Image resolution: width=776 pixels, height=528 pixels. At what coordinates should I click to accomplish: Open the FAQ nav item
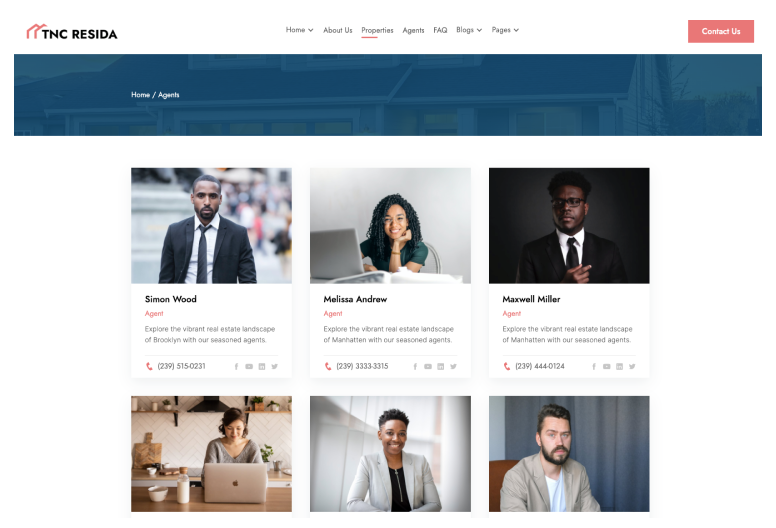click(440, 30)
